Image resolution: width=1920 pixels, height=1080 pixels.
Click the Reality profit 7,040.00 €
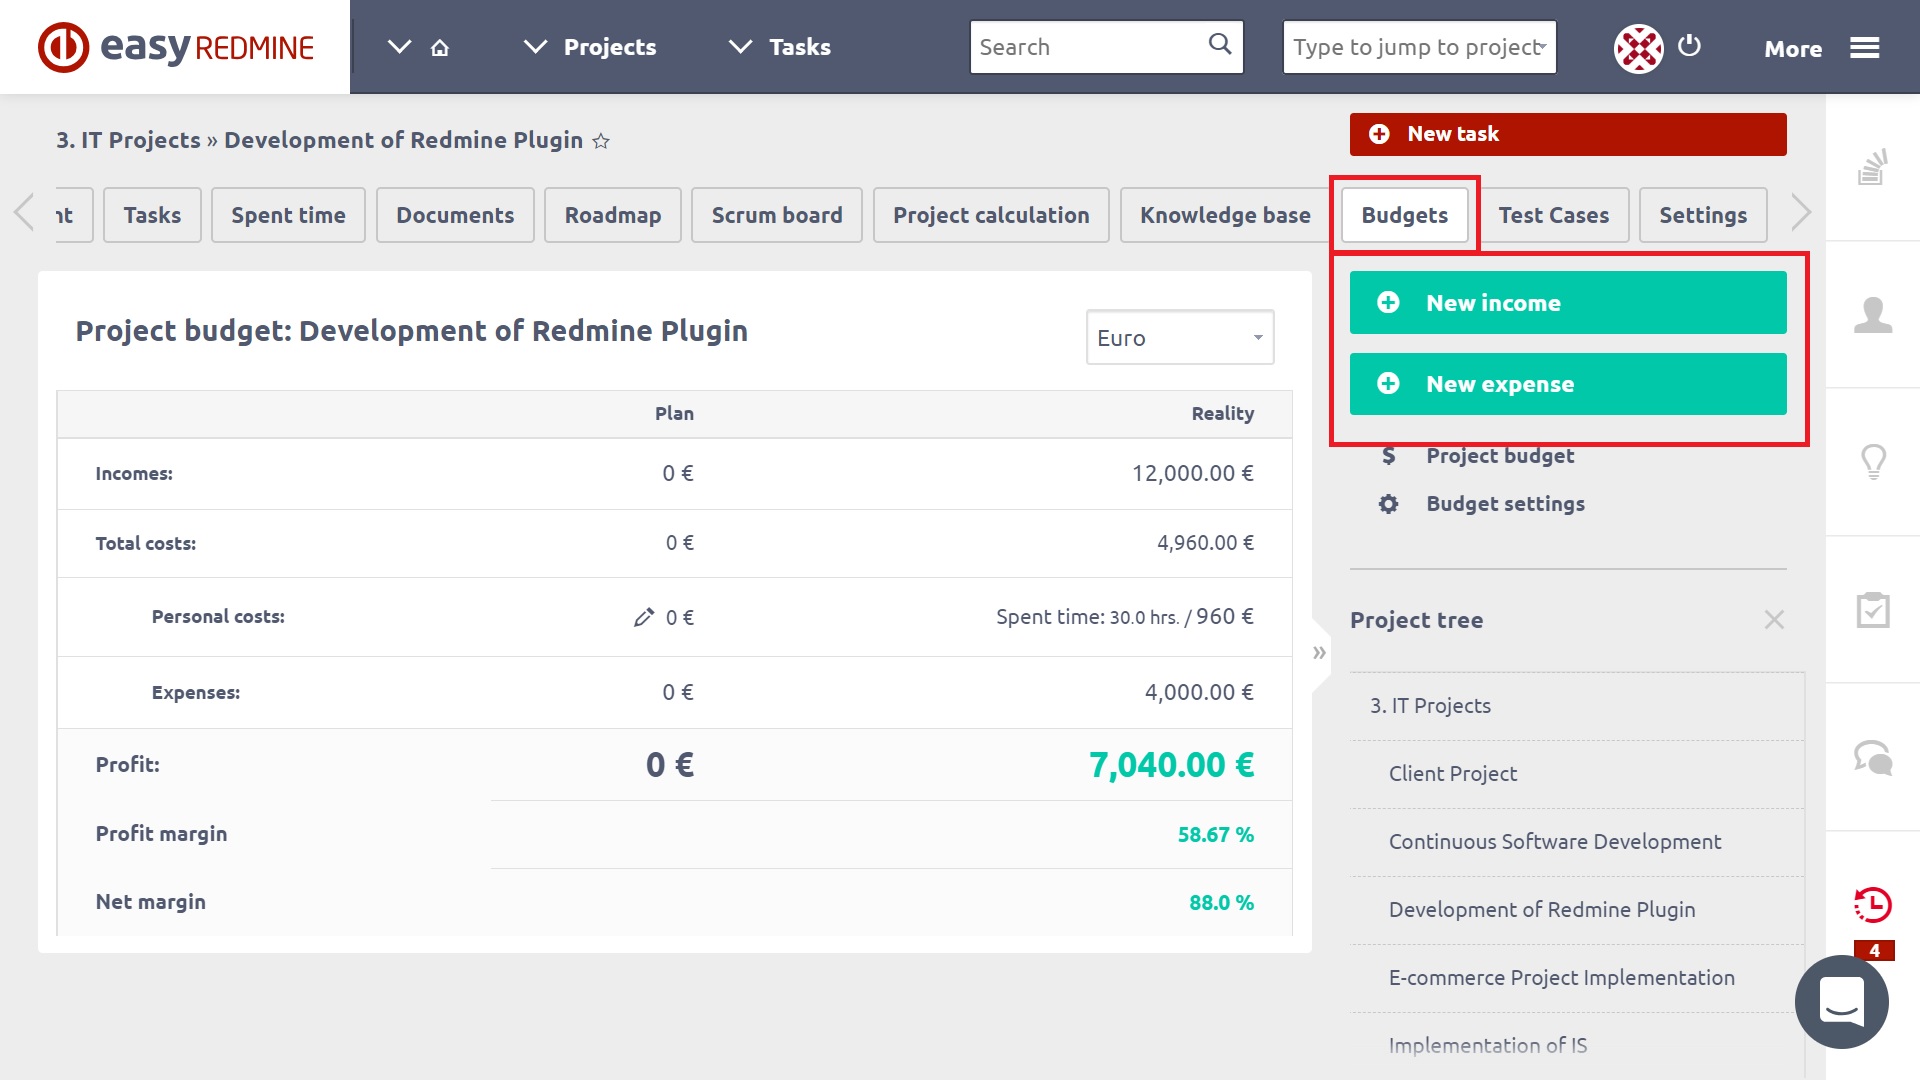(x=1171, y=765)
